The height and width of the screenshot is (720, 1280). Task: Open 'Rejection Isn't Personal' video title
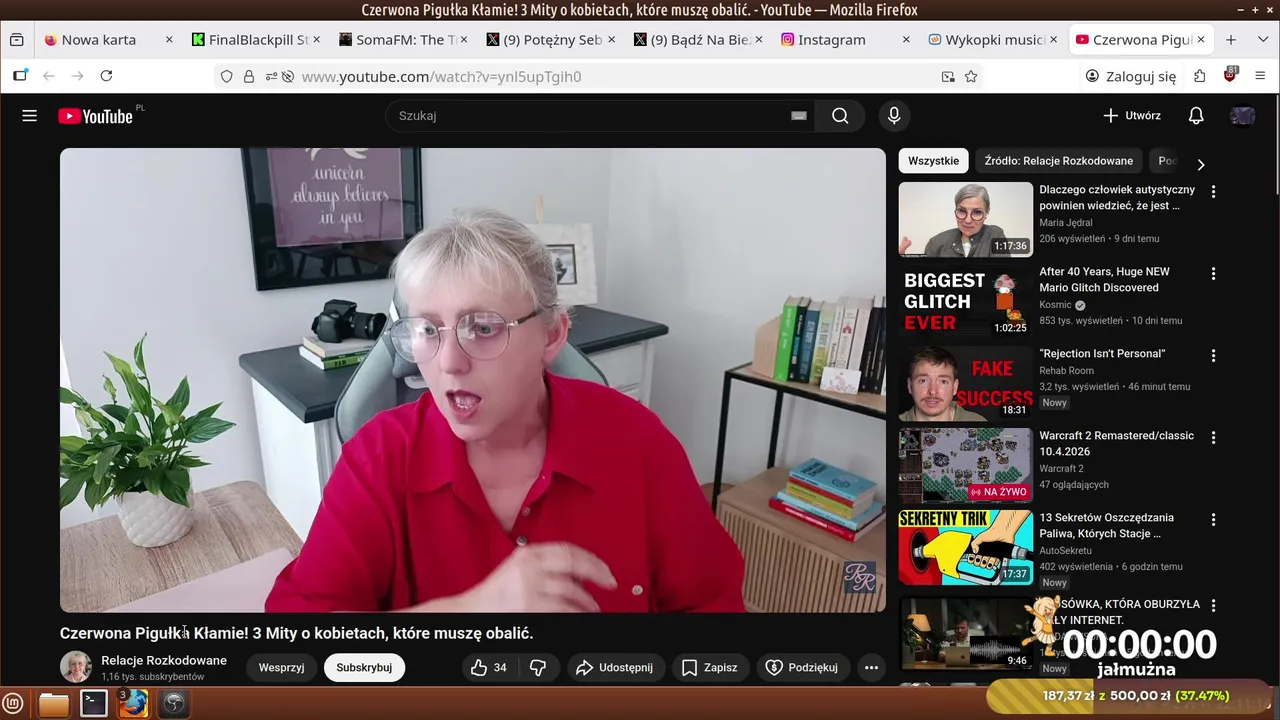point(1102,354)
